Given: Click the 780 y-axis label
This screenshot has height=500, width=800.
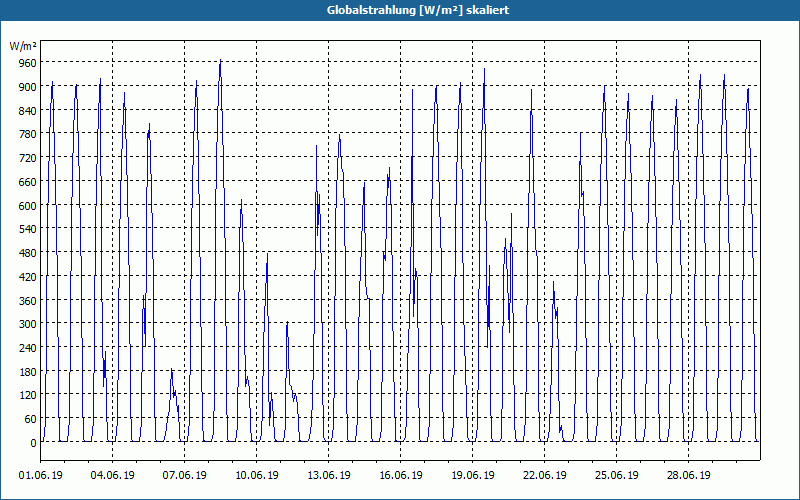Looking at the screenshot, I should pyautogui.click(x=28, y=134).
